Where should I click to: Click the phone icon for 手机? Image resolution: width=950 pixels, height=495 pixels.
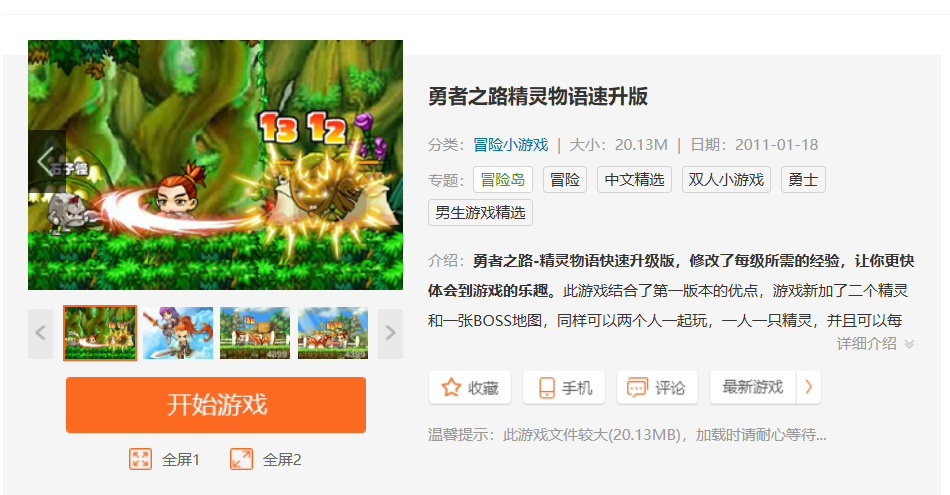point(546,387)
